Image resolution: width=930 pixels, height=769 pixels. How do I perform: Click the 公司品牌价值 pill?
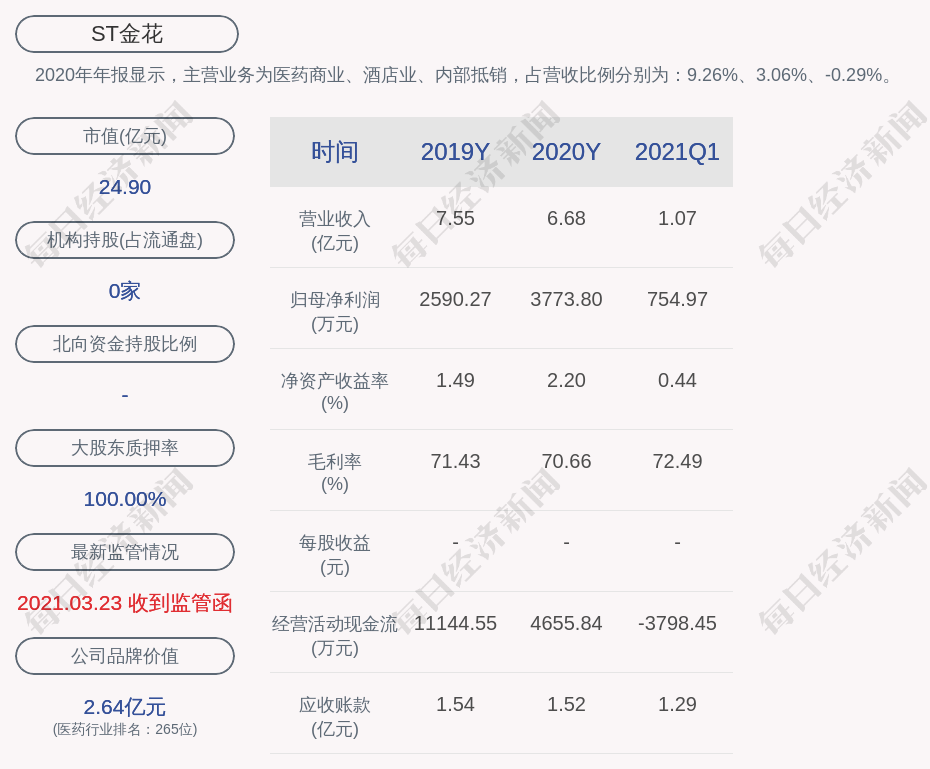(125, 656)
